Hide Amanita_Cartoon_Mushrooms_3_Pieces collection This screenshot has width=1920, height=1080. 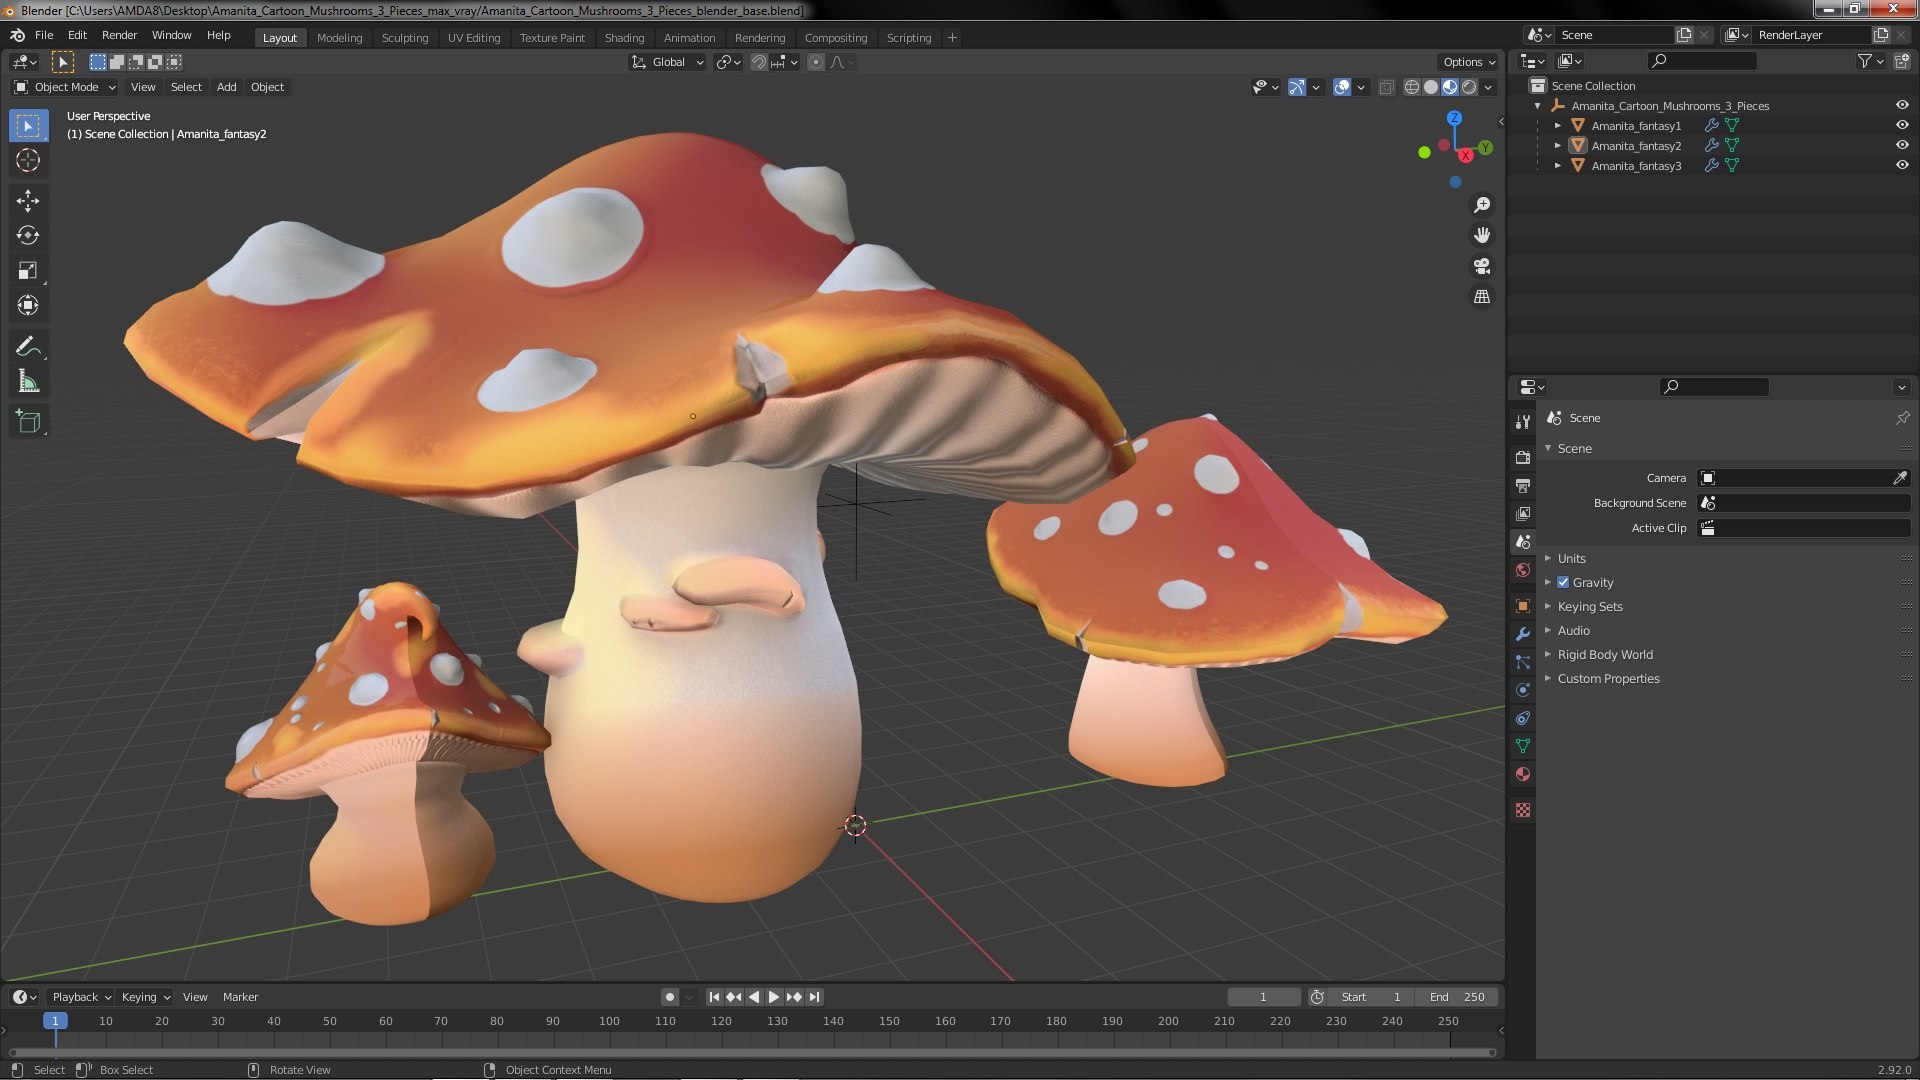click(x=1902, y=105)
